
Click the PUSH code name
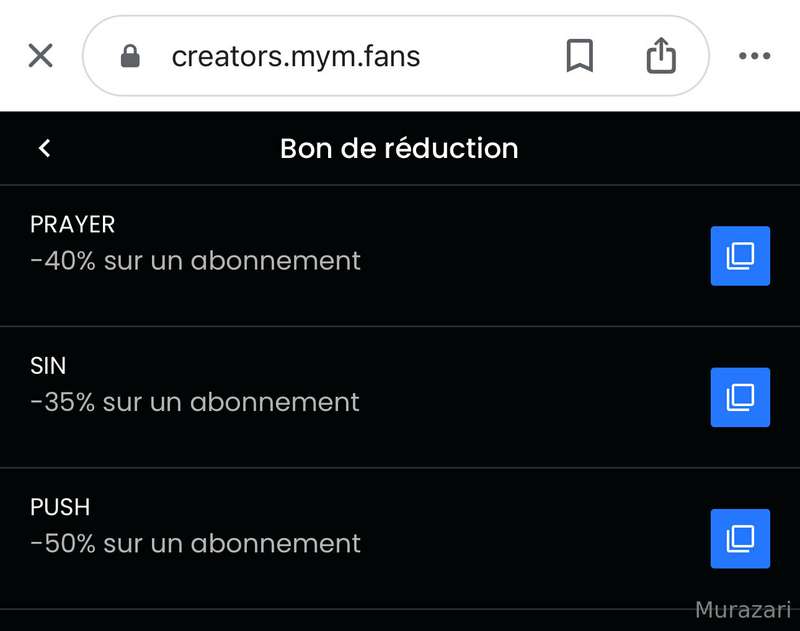point(60,507)
